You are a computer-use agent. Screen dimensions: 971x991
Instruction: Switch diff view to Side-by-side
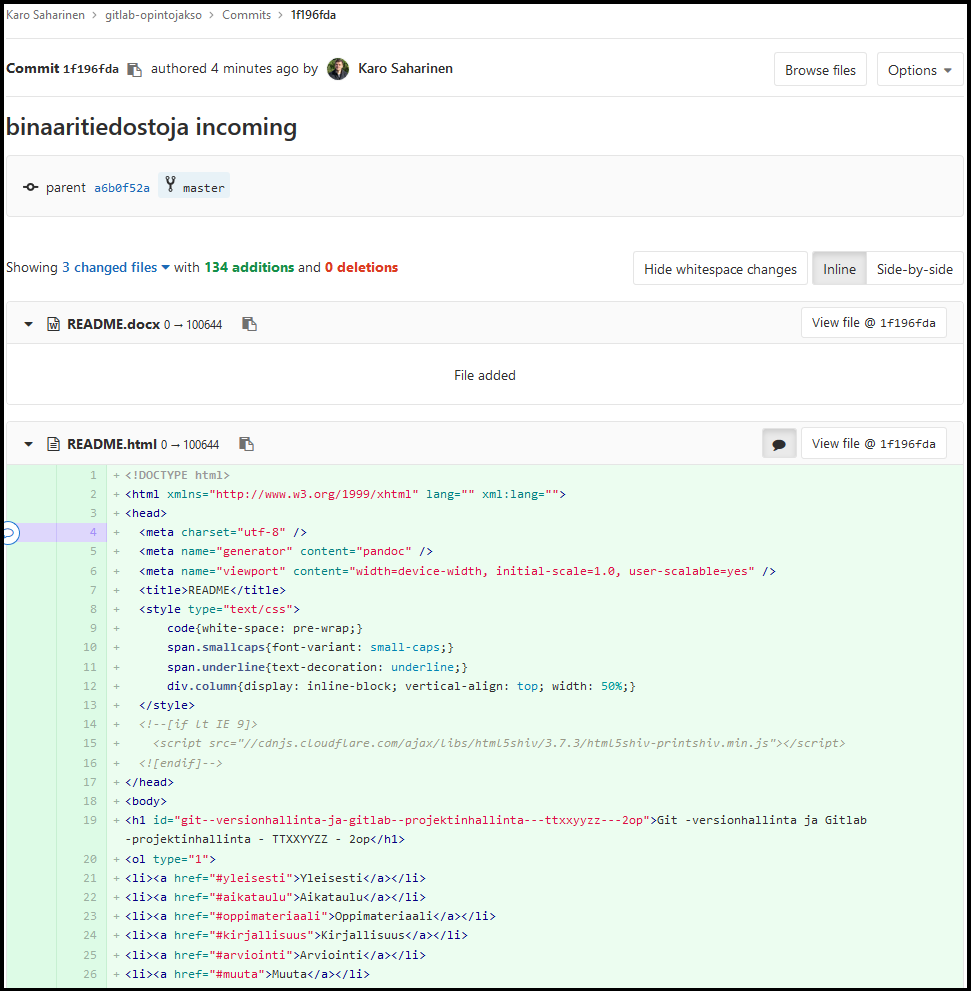tap(914, 269)
